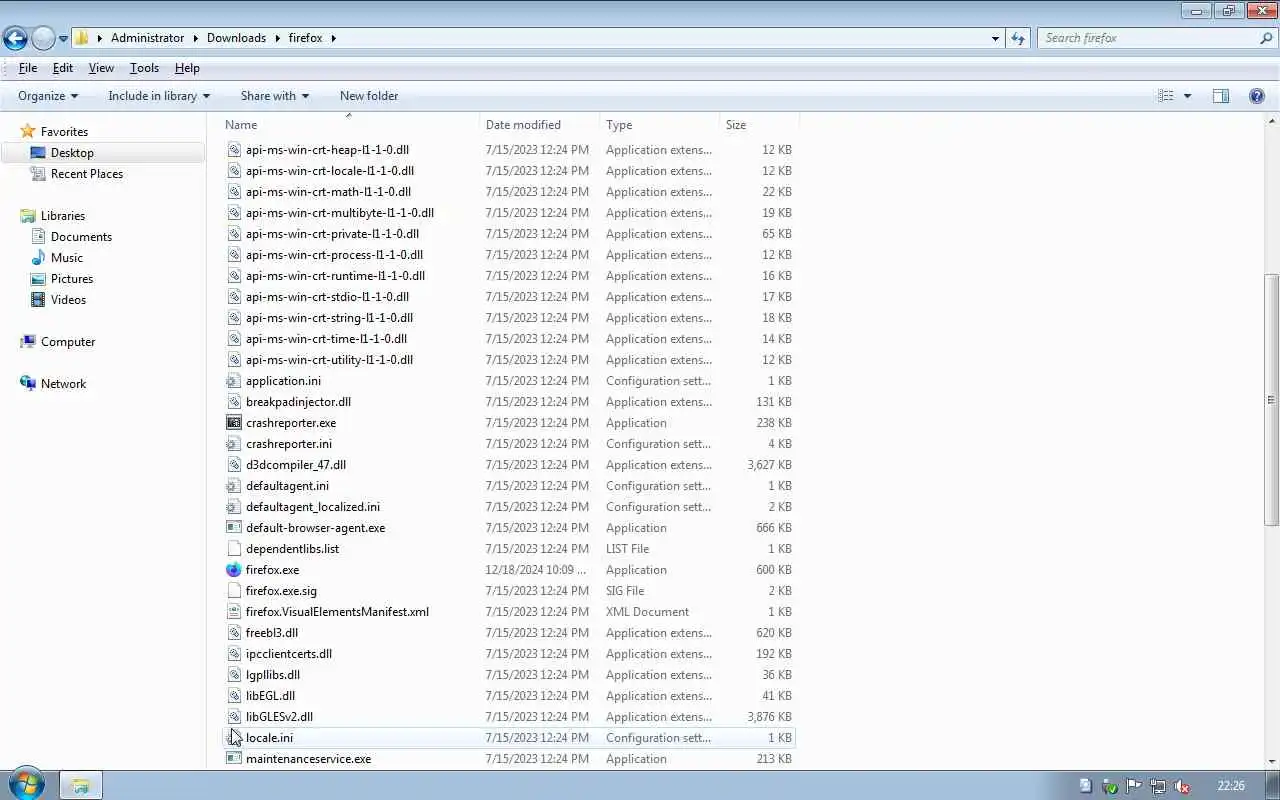Click the muted volume tray icon
The width and height of the screenshot is (1280, 800).
(x=1181, y=786)
